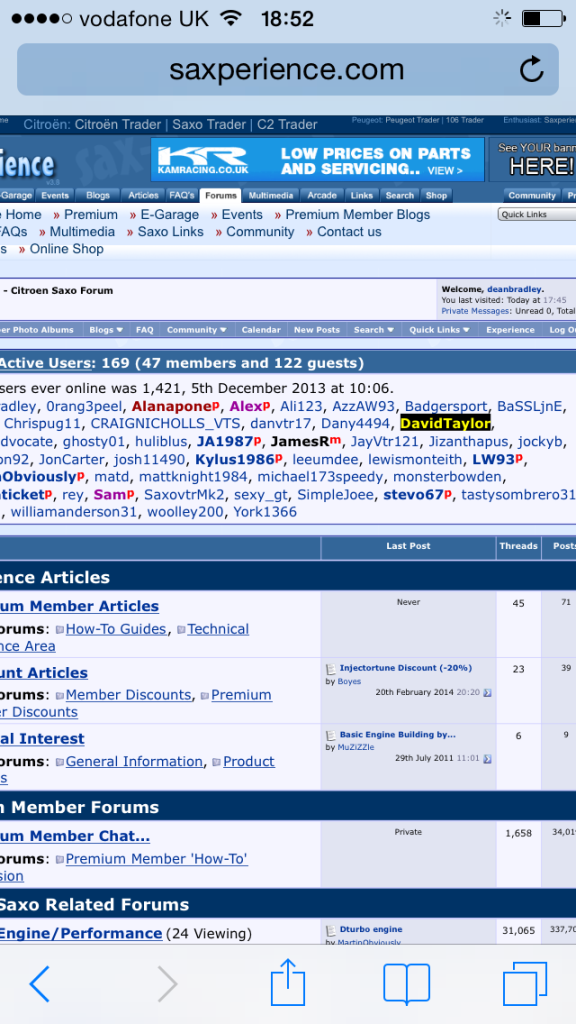The image size is (576, 1024).
Task: Open the E-Garage link in submenu
Action: click(x=170, y=214)
